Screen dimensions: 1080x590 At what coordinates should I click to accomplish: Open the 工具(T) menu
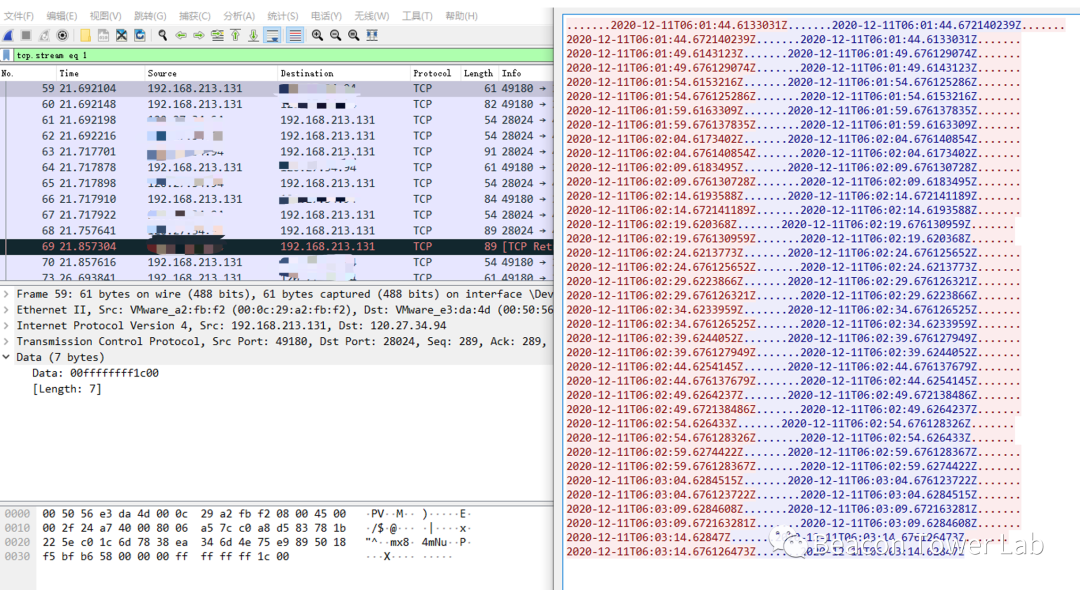417,15
